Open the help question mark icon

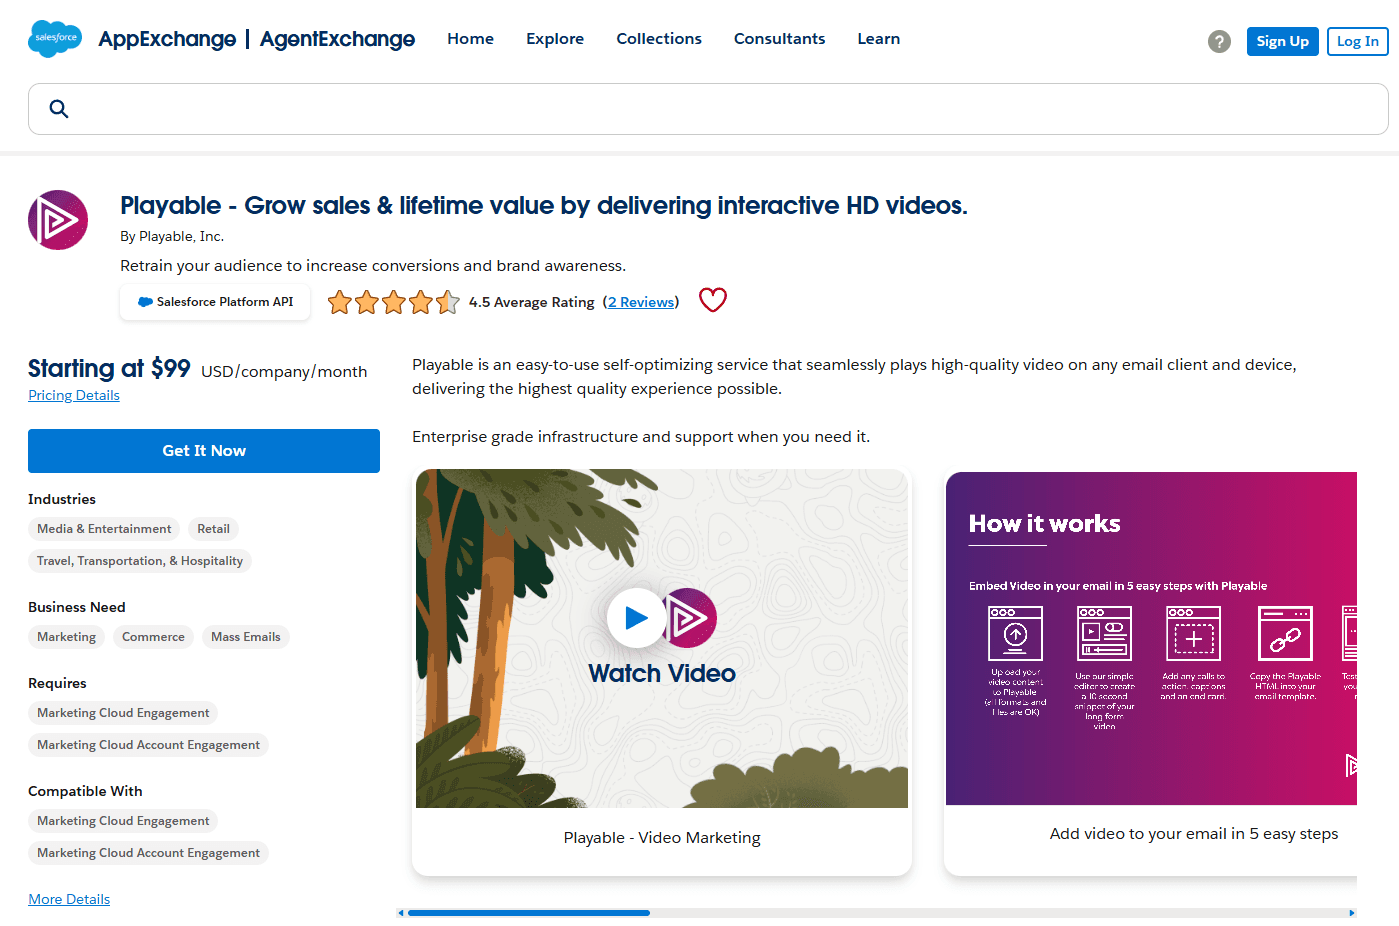coord(1219,41)
